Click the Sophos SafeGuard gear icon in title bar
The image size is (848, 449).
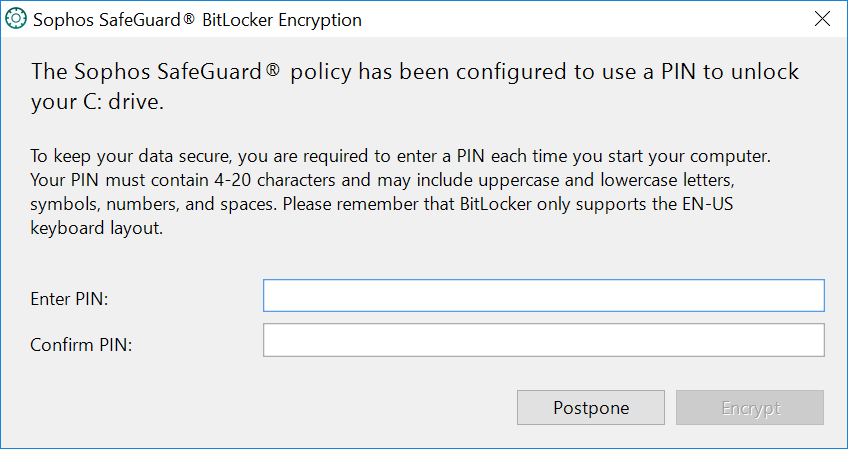coord(15,19)
